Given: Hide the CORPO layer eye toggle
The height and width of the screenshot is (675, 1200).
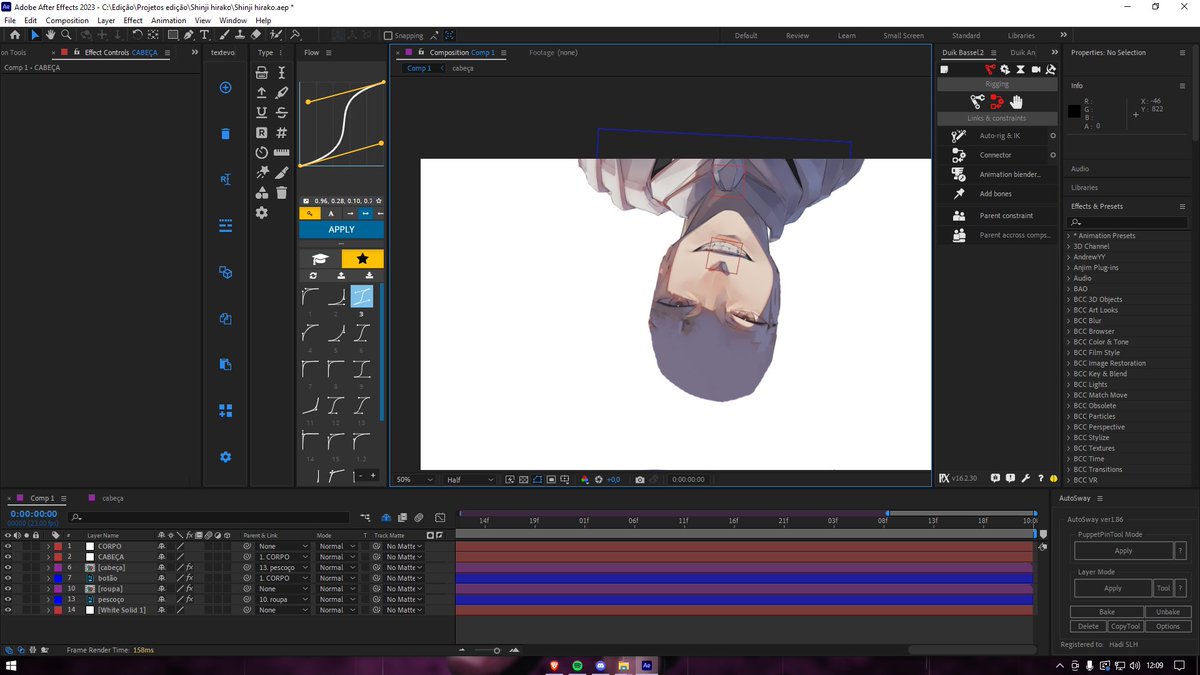Looking at the screenshot, I should [8, 546].
